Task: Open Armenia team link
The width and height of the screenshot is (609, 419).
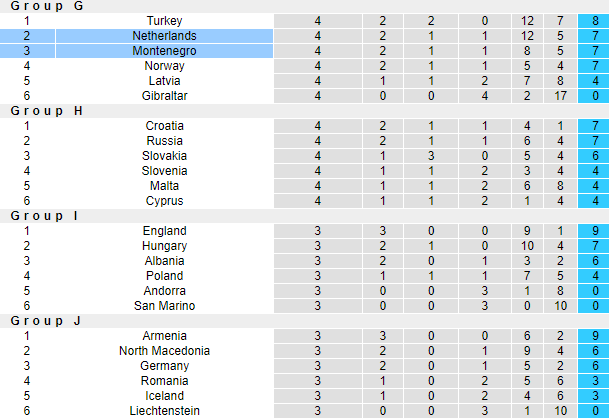Action: pos(164,336)
